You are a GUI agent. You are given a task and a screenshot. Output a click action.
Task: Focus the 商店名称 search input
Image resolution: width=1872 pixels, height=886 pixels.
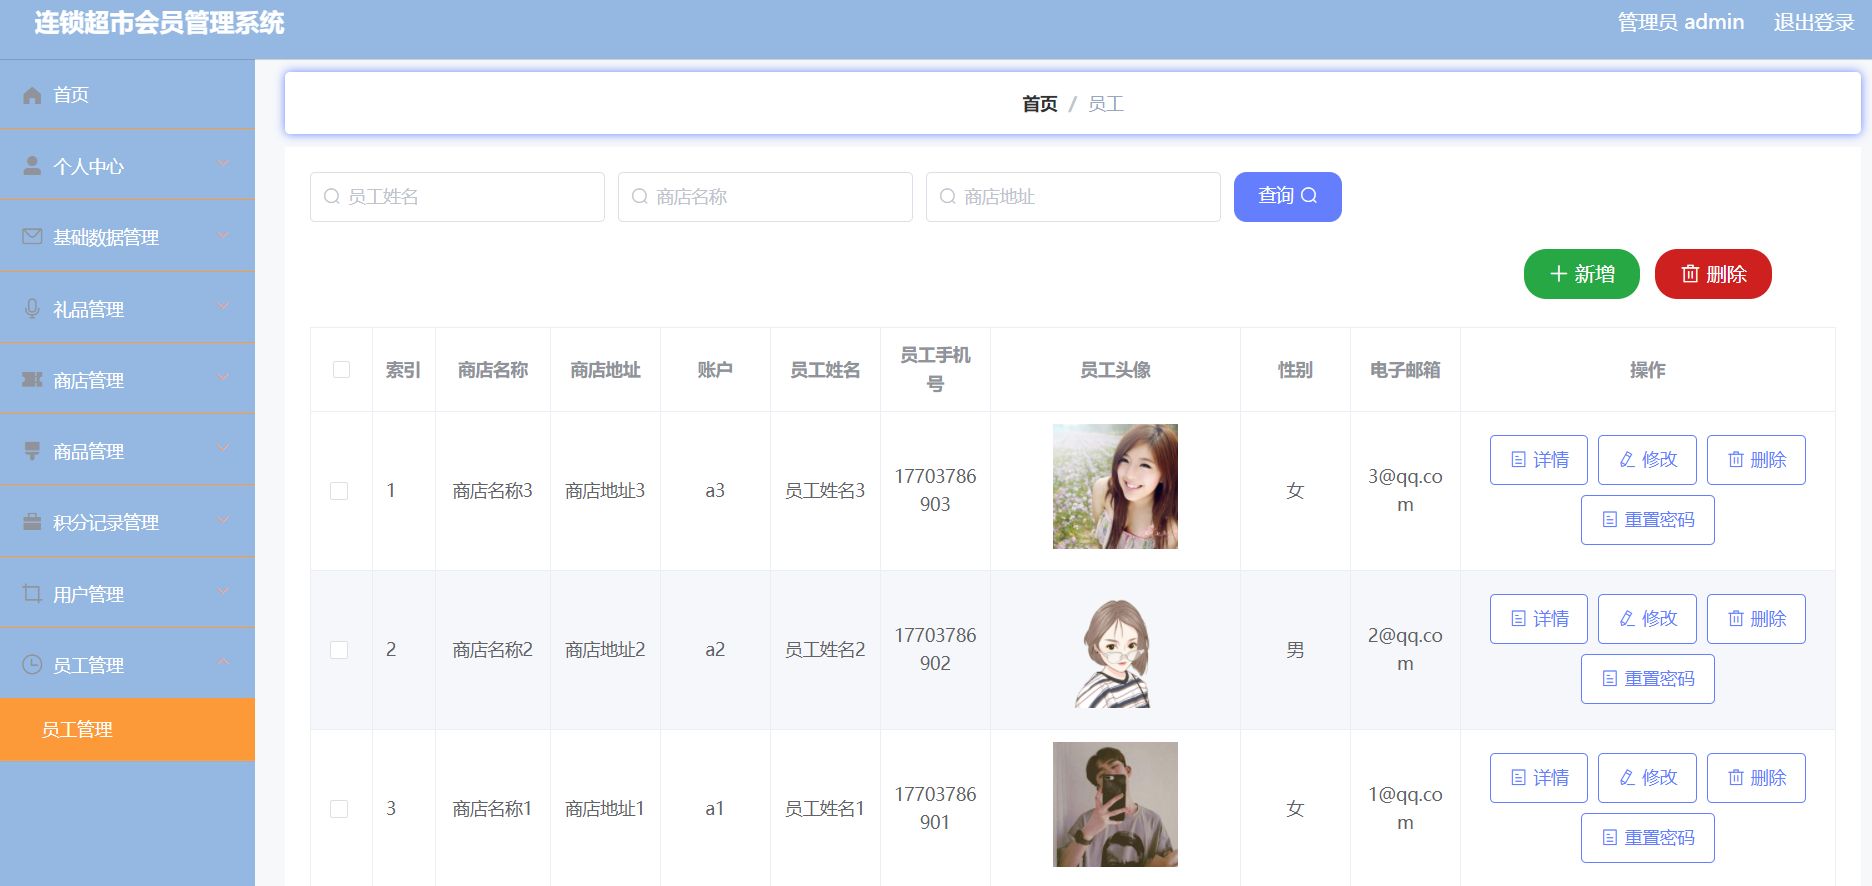pyautogui.click(x=765, y=197)
